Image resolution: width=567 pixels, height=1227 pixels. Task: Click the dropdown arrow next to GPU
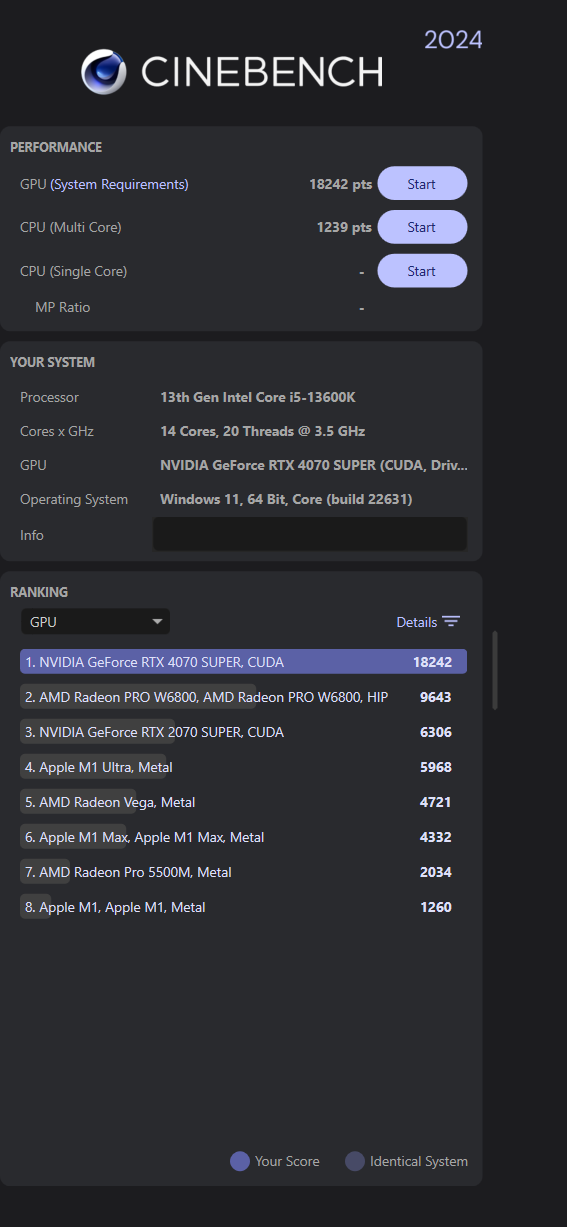(x=157, y=622)
